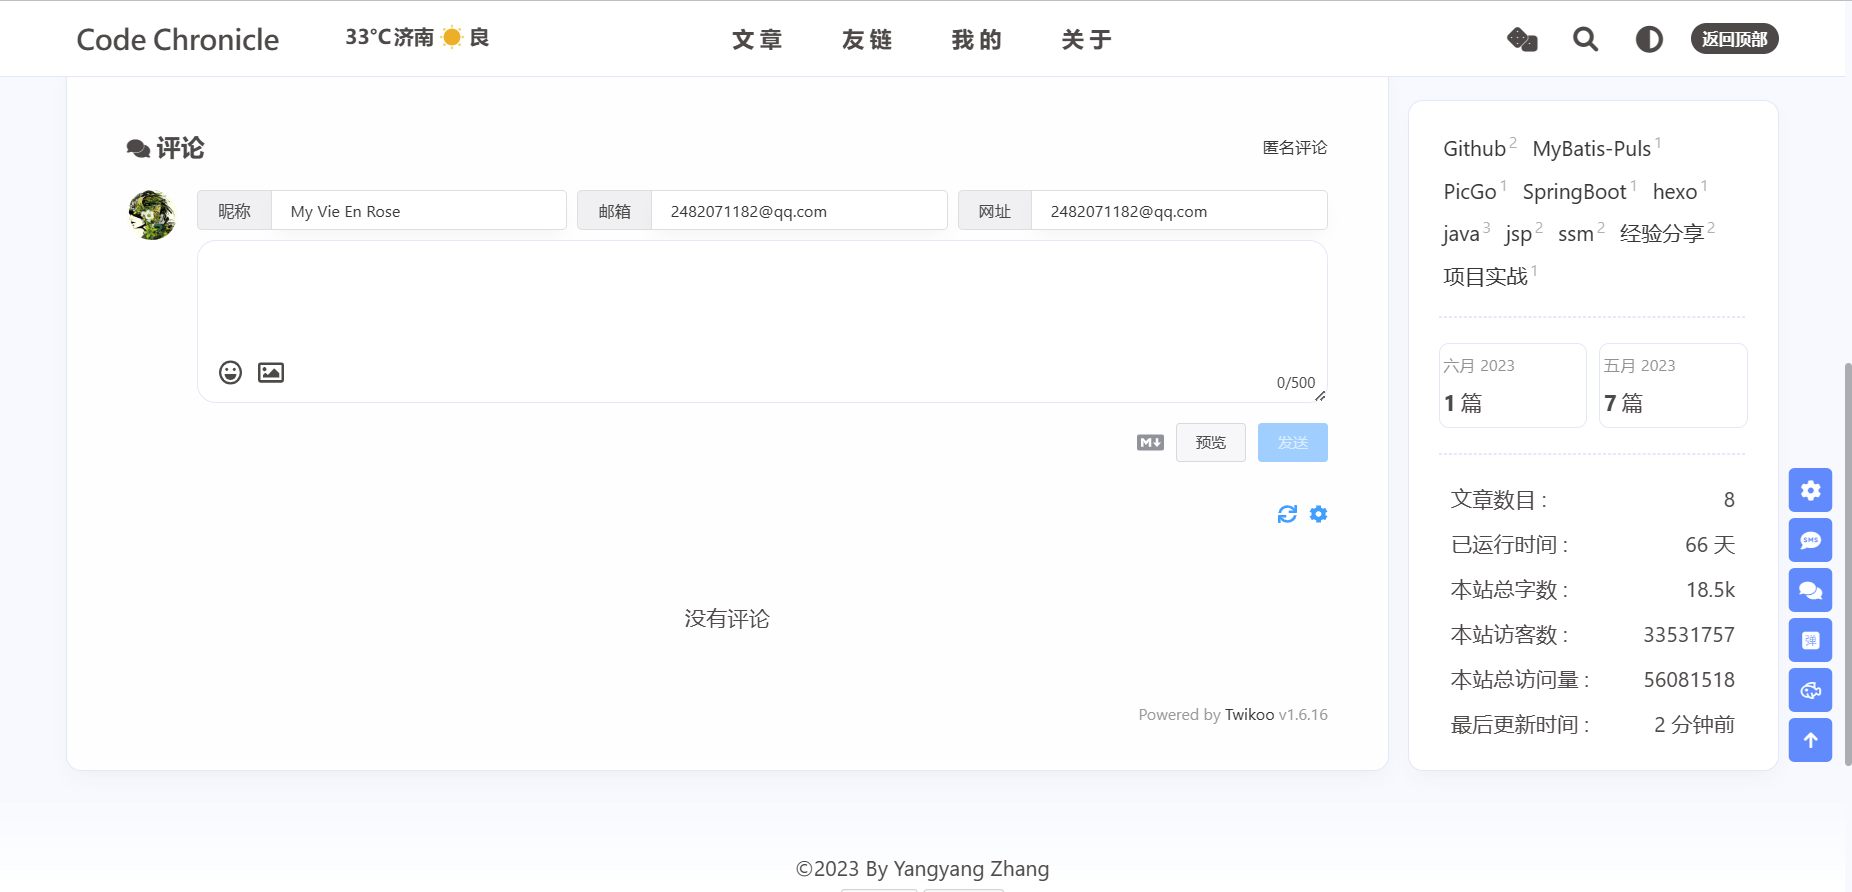Open Twikoo admin gear icon
This screenshot has width=1852, height=892.
tap(1318, 514)
